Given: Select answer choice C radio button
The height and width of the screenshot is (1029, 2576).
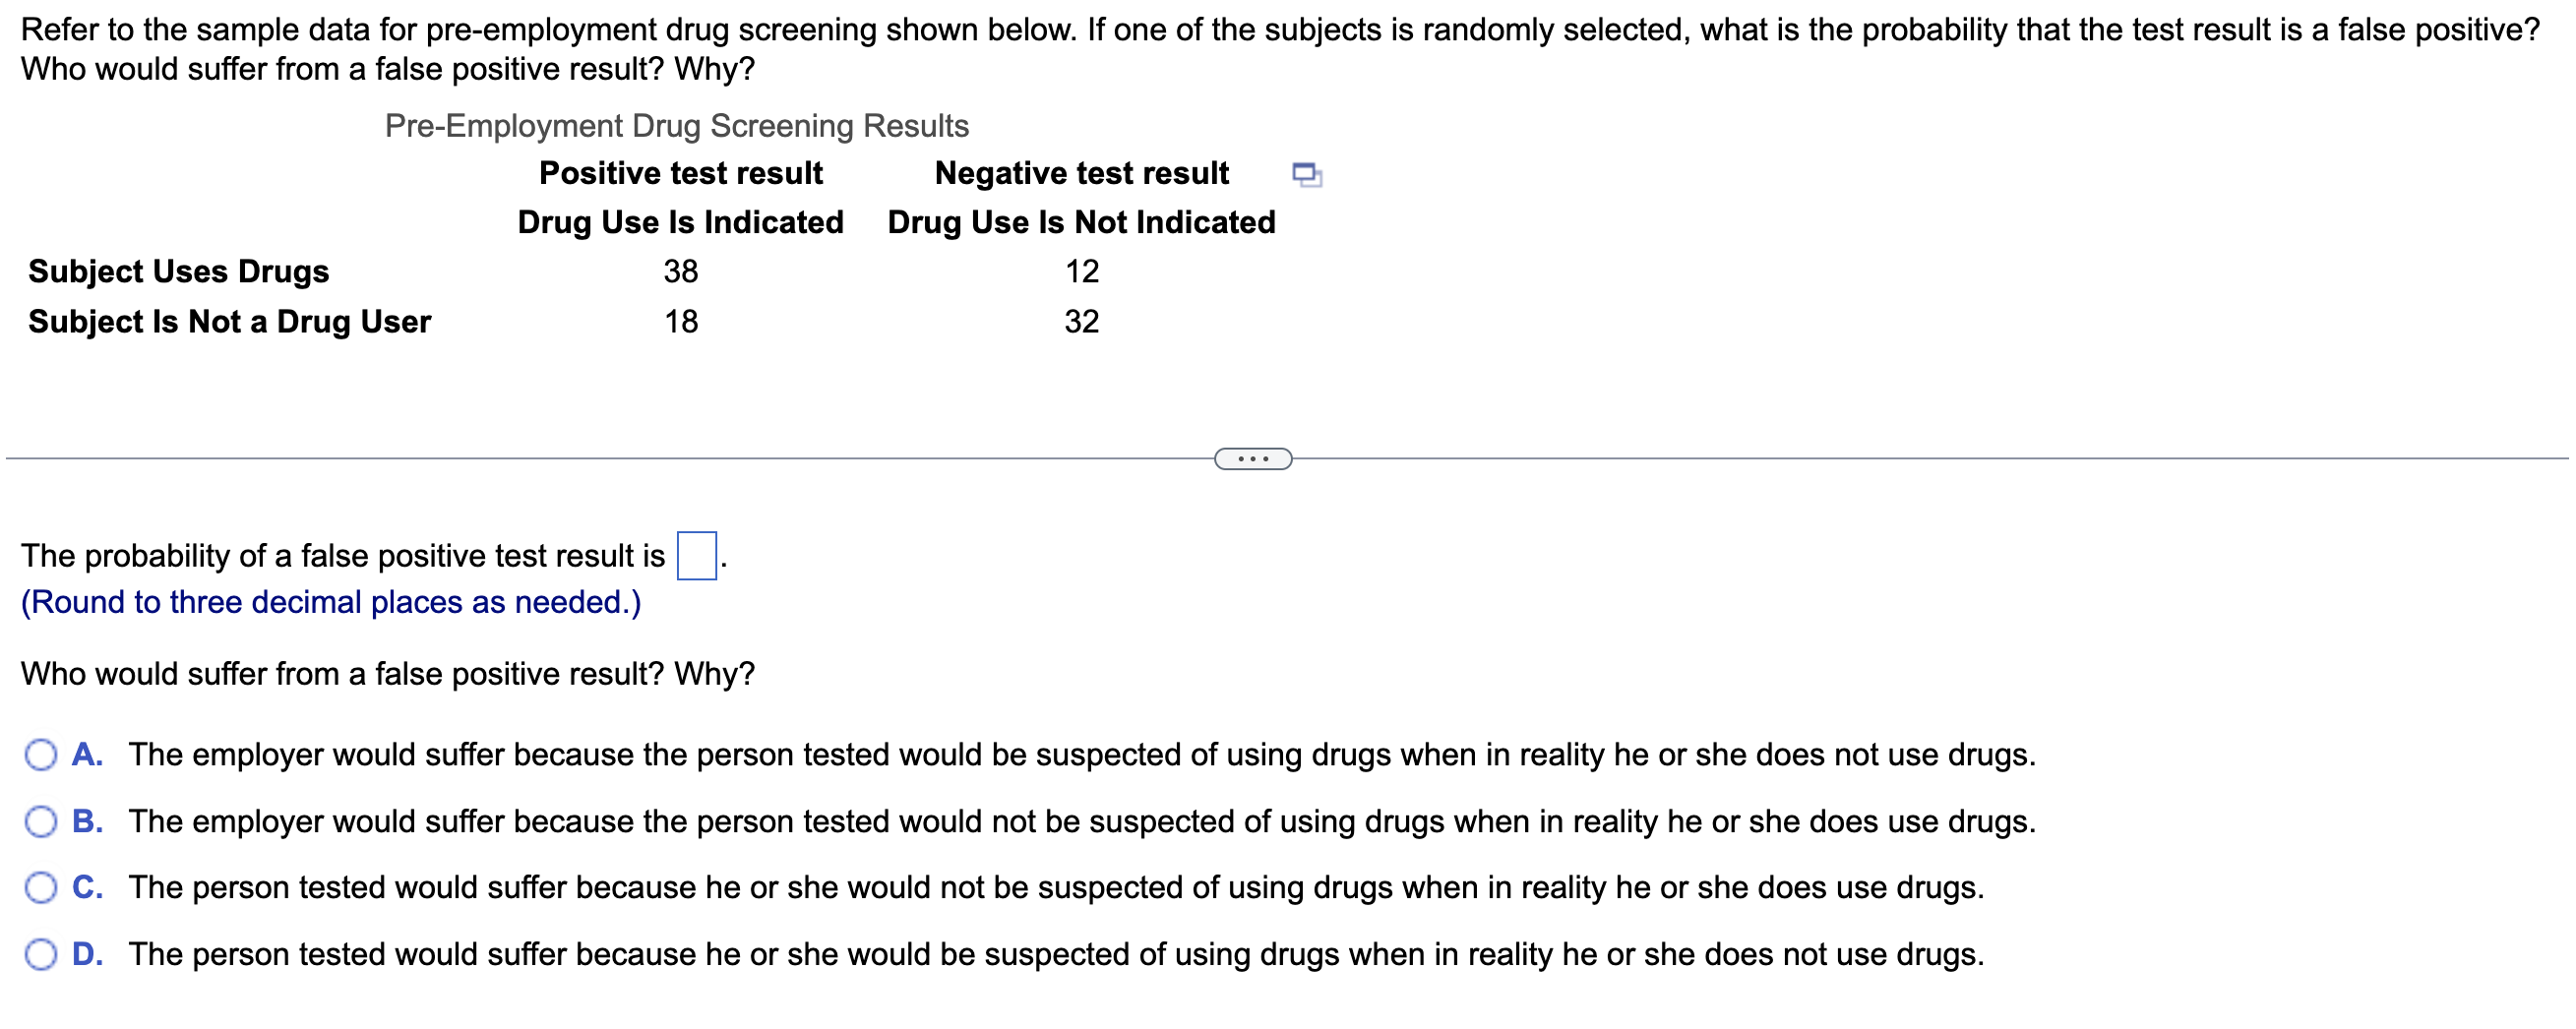Looking at the screenshot, I should [41, 888].
